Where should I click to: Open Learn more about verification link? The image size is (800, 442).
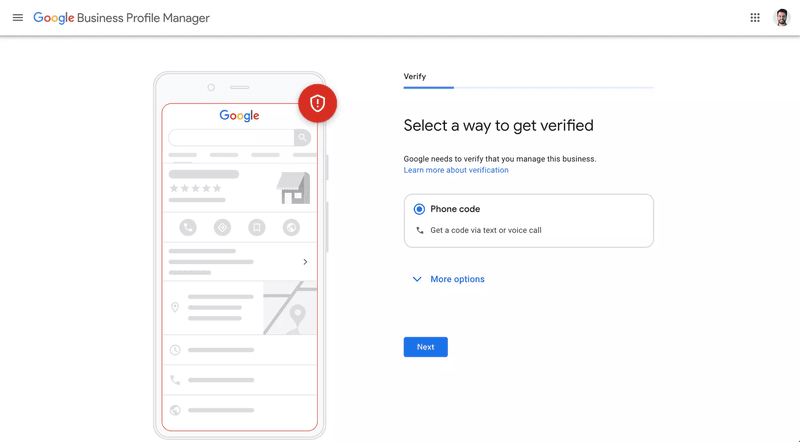pyautogui.click(x=456, y=170)
